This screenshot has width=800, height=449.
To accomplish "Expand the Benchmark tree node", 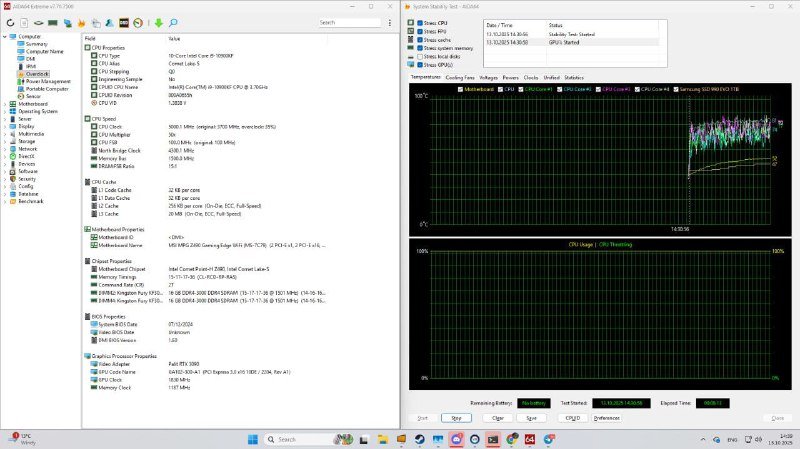I will (x=5, y=202).
